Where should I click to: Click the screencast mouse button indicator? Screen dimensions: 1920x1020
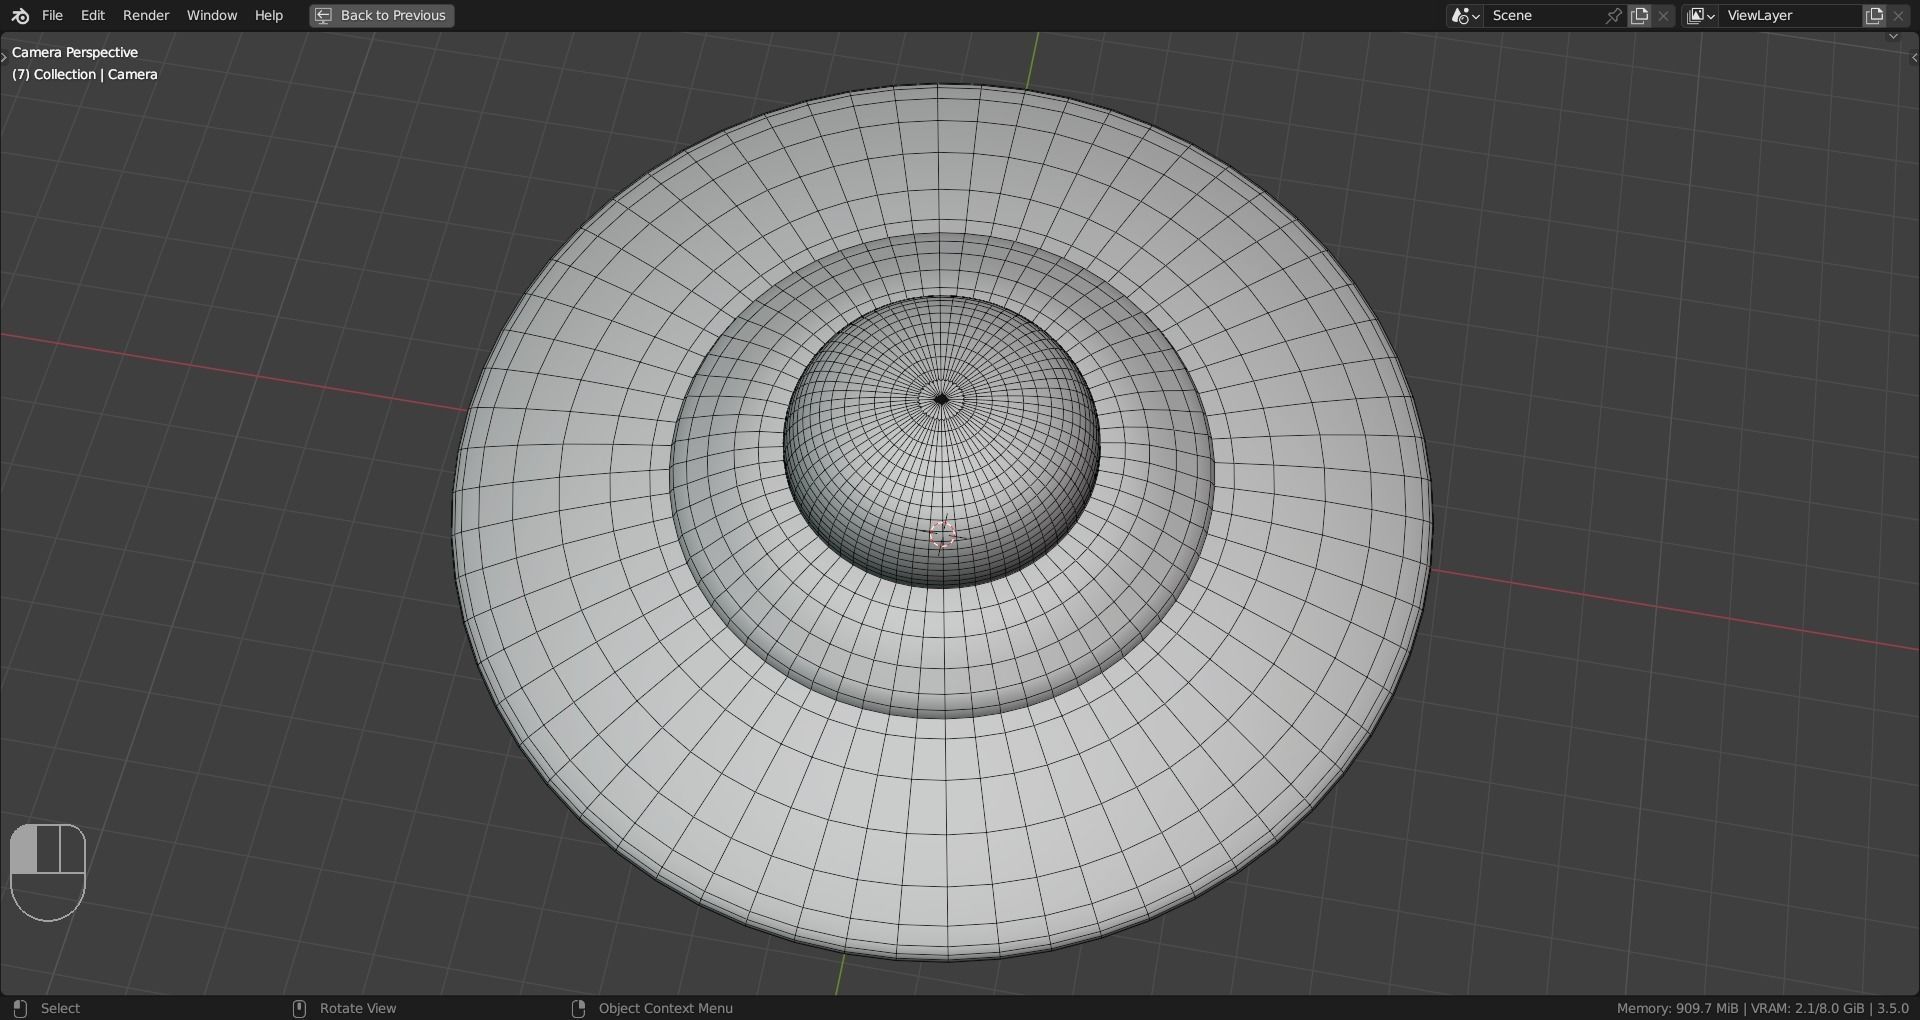(x=47, y=872)
